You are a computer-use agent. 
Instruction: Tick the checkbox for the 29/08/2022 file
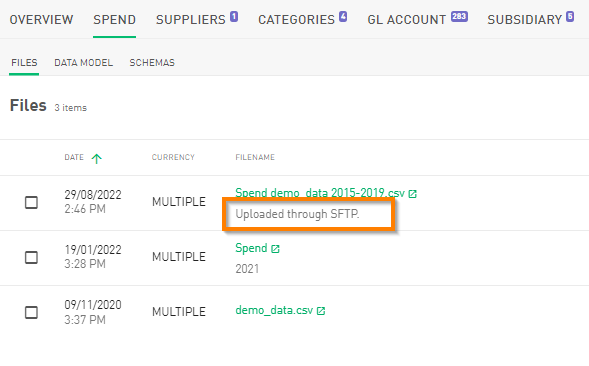click(31, 202)
